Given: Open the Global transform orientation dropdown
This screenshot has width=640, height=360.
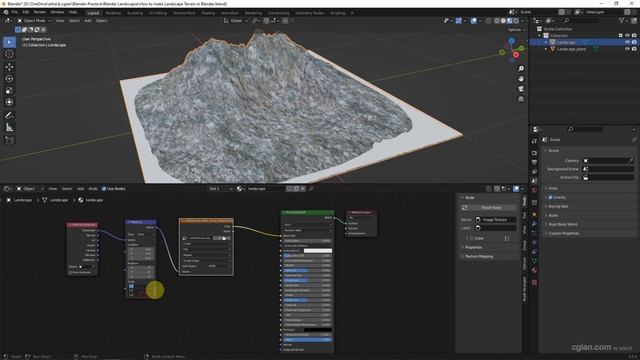Looking at the screenshot, I should click(236, 20).
